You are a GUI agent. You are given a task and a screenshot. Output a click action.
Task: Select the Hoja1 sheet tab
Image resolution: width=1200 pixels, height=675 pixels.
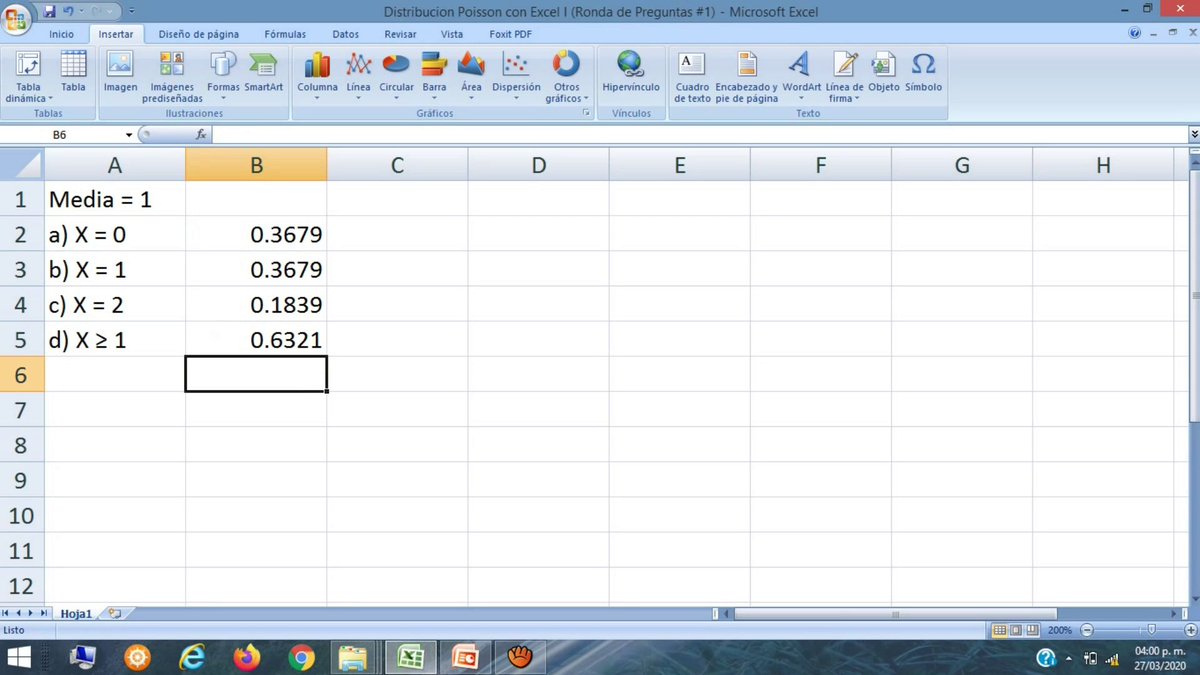(x=75, y=613)
